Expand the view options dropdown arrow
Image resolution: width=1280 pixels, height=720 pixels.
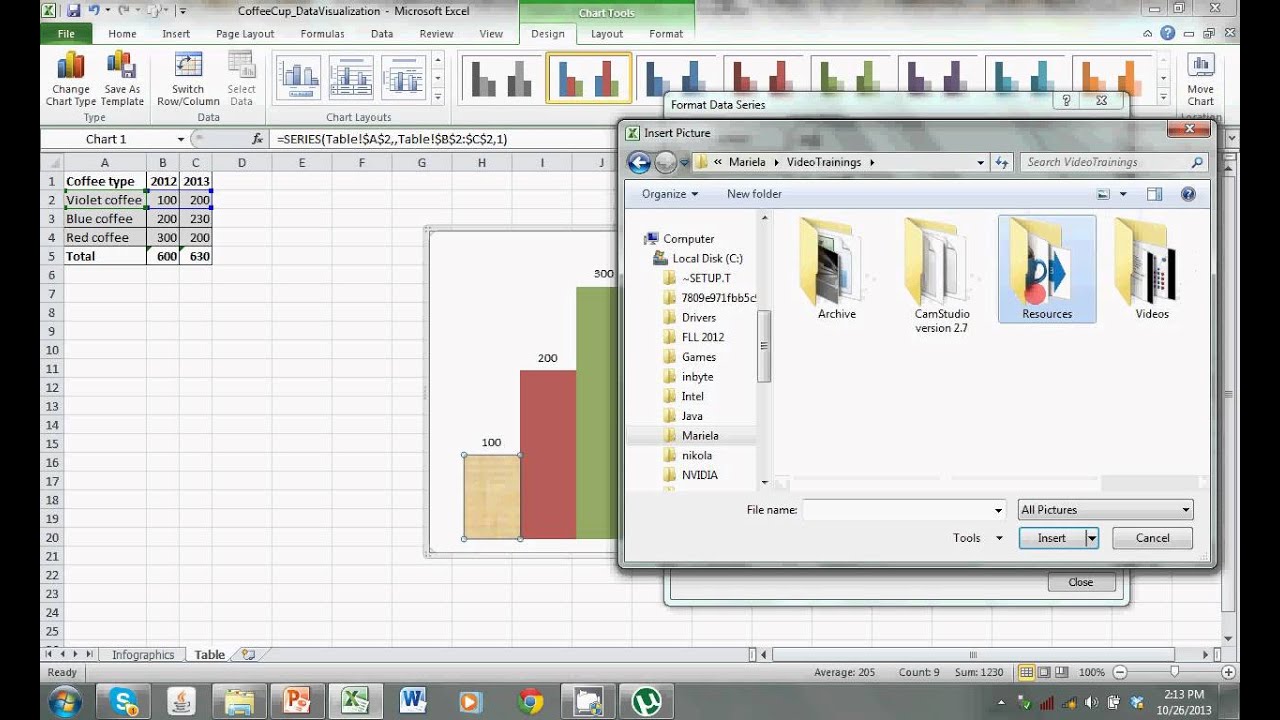[1123, 194]
